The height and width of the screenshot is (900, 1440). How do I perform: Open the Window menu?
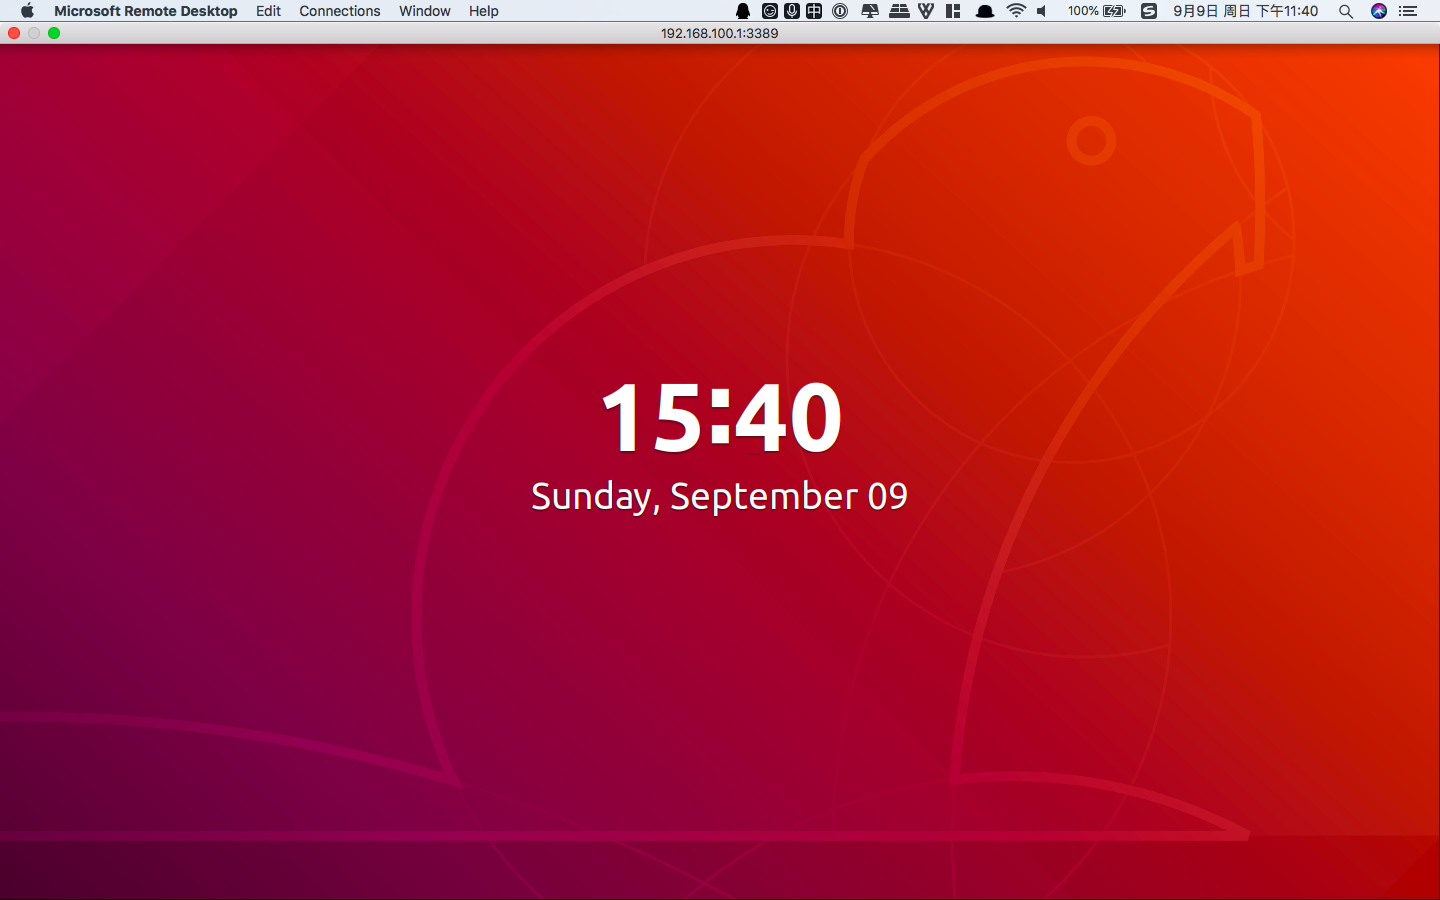click(x=424, y=11)
